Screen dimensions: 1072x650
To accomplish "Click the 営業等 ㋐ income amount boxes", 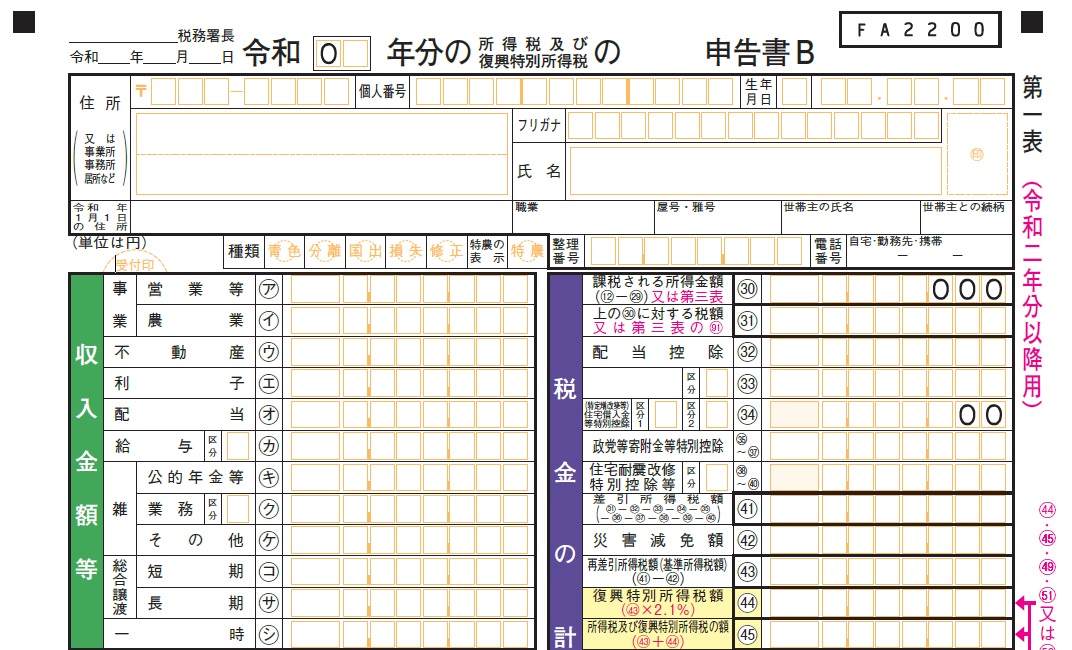I will click(410, 289).
